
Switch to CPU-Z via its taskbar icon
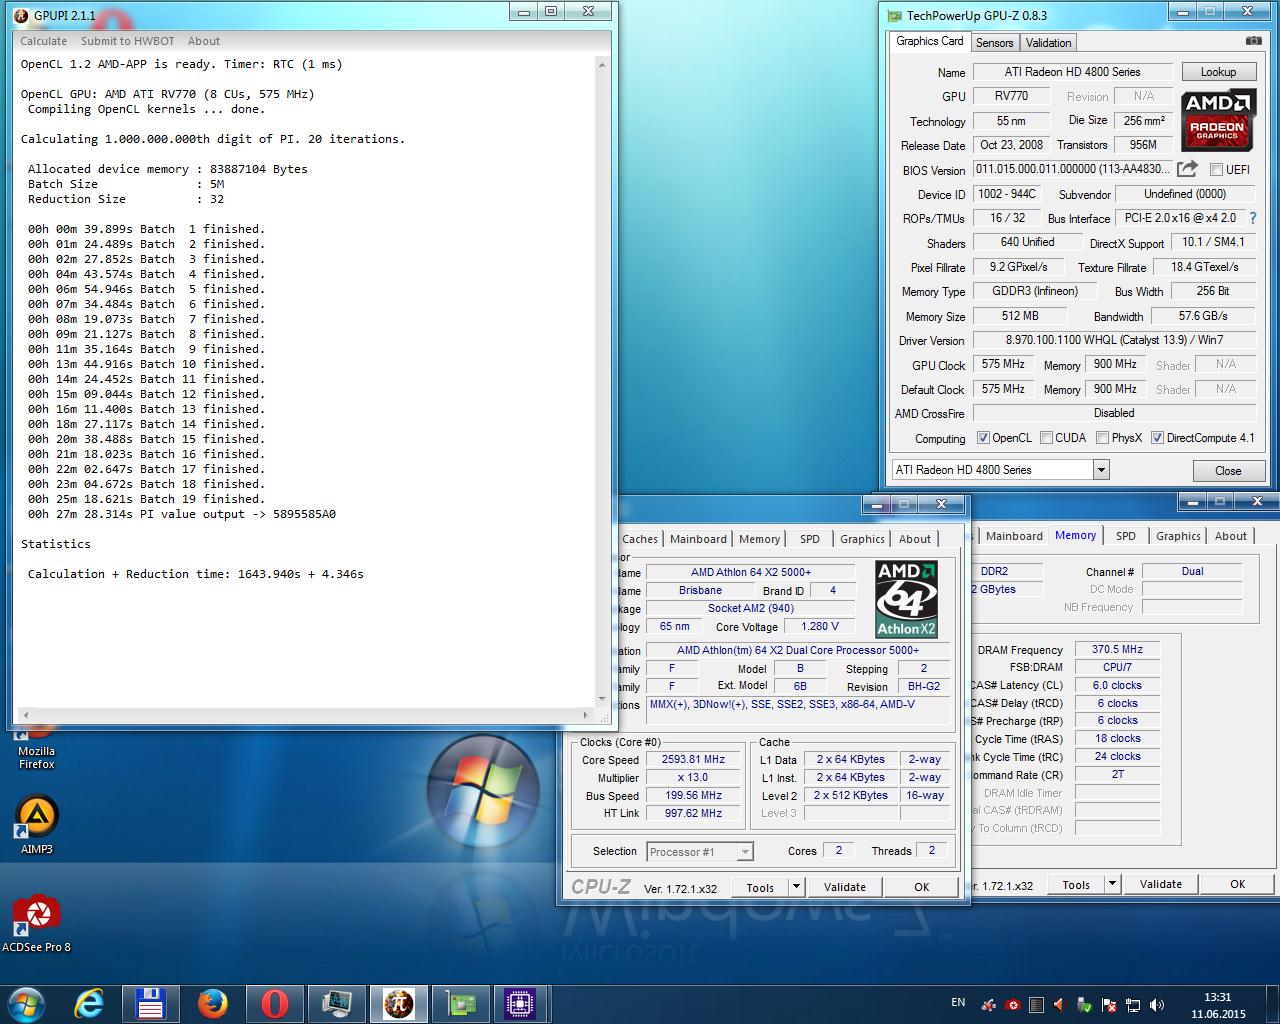point(521,1003)
